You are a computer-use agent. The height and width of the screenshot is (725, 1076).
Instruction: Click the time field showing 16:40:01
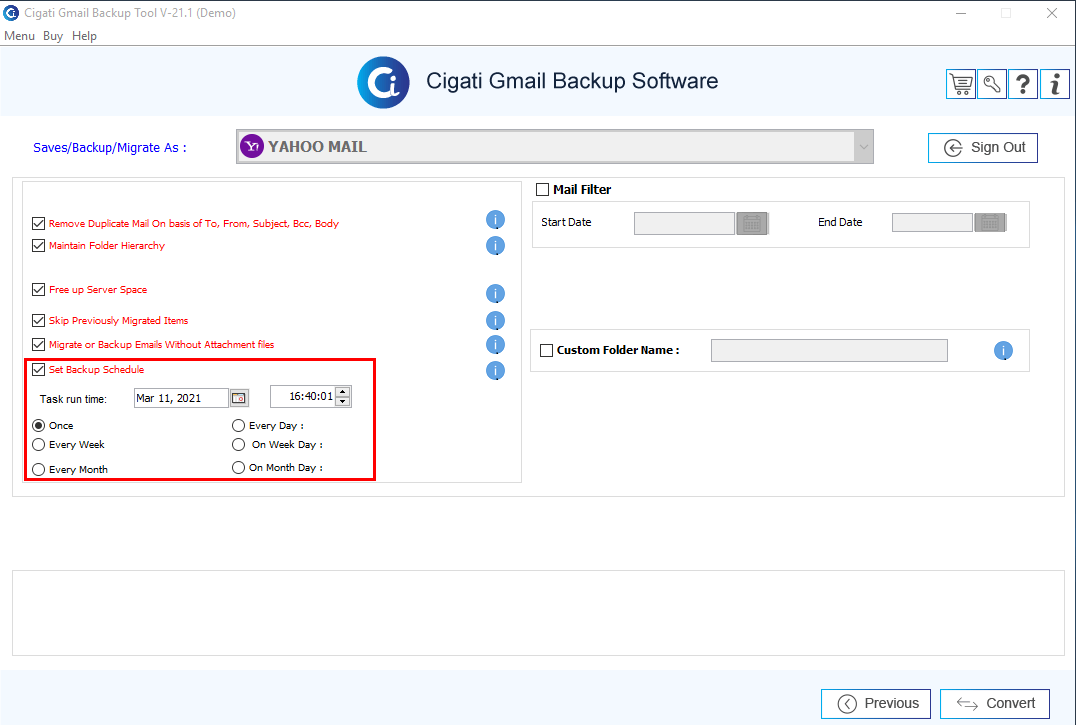tap(303, 396)
